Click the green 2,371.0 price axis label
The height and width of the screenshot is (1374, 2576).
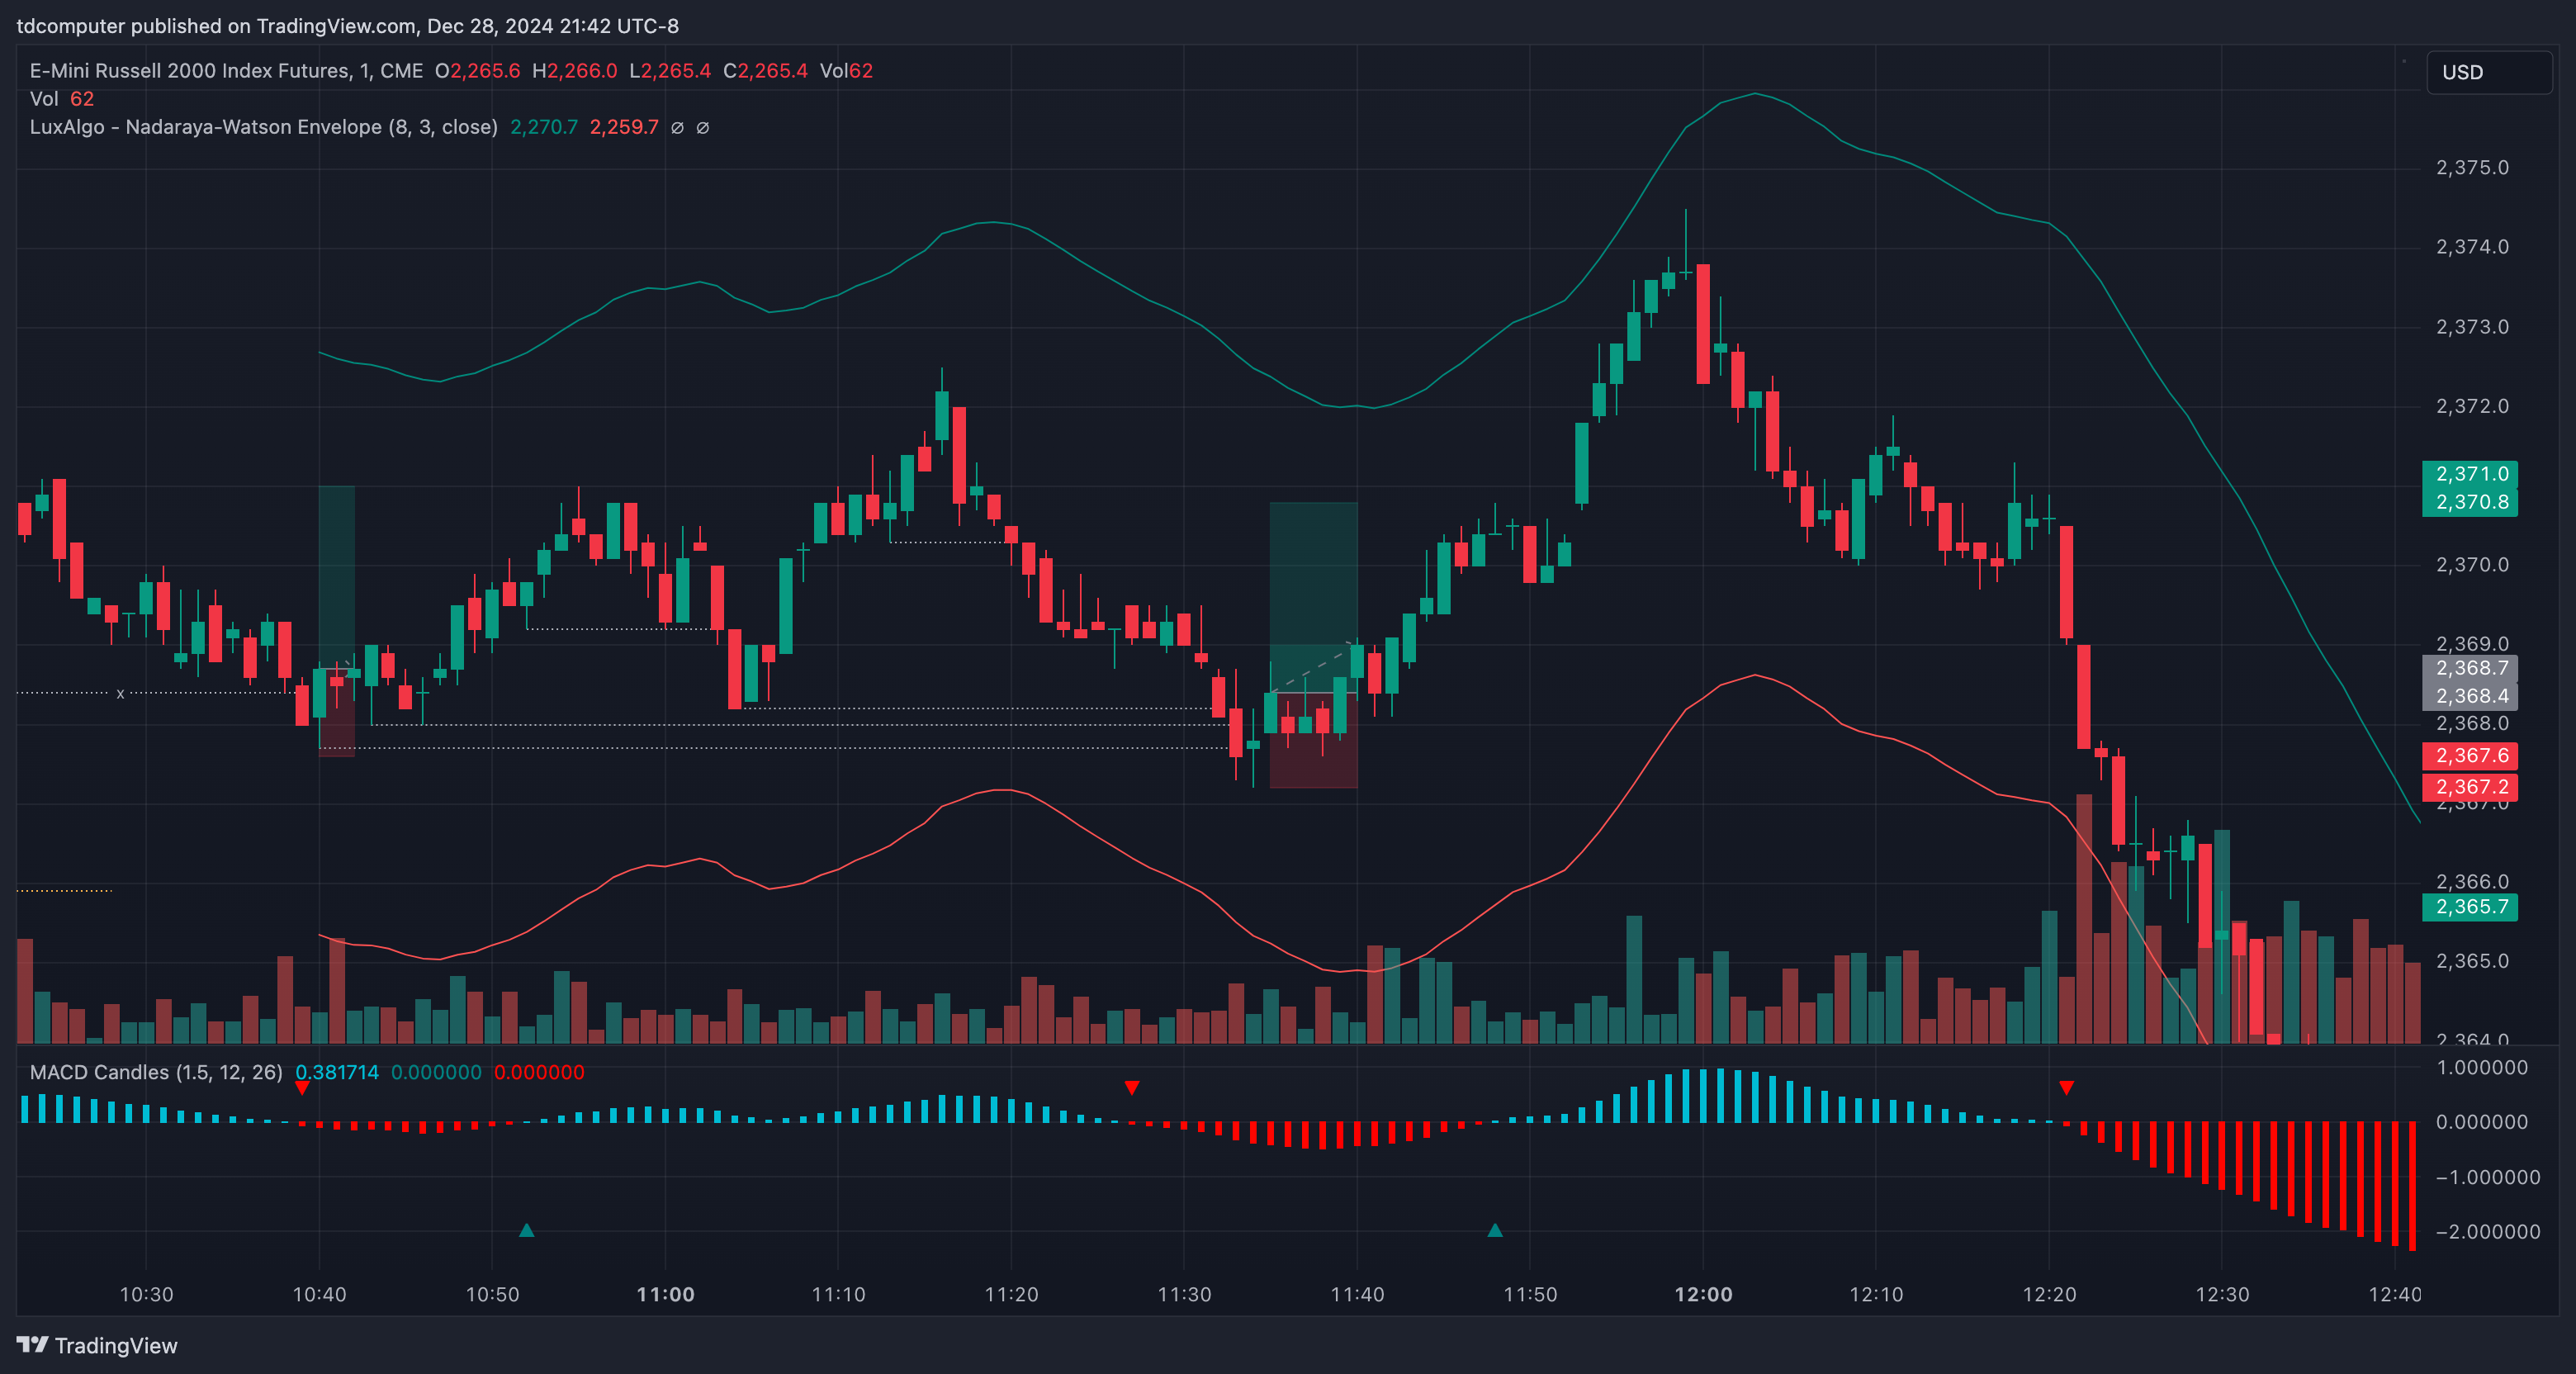click(2470, 474)
